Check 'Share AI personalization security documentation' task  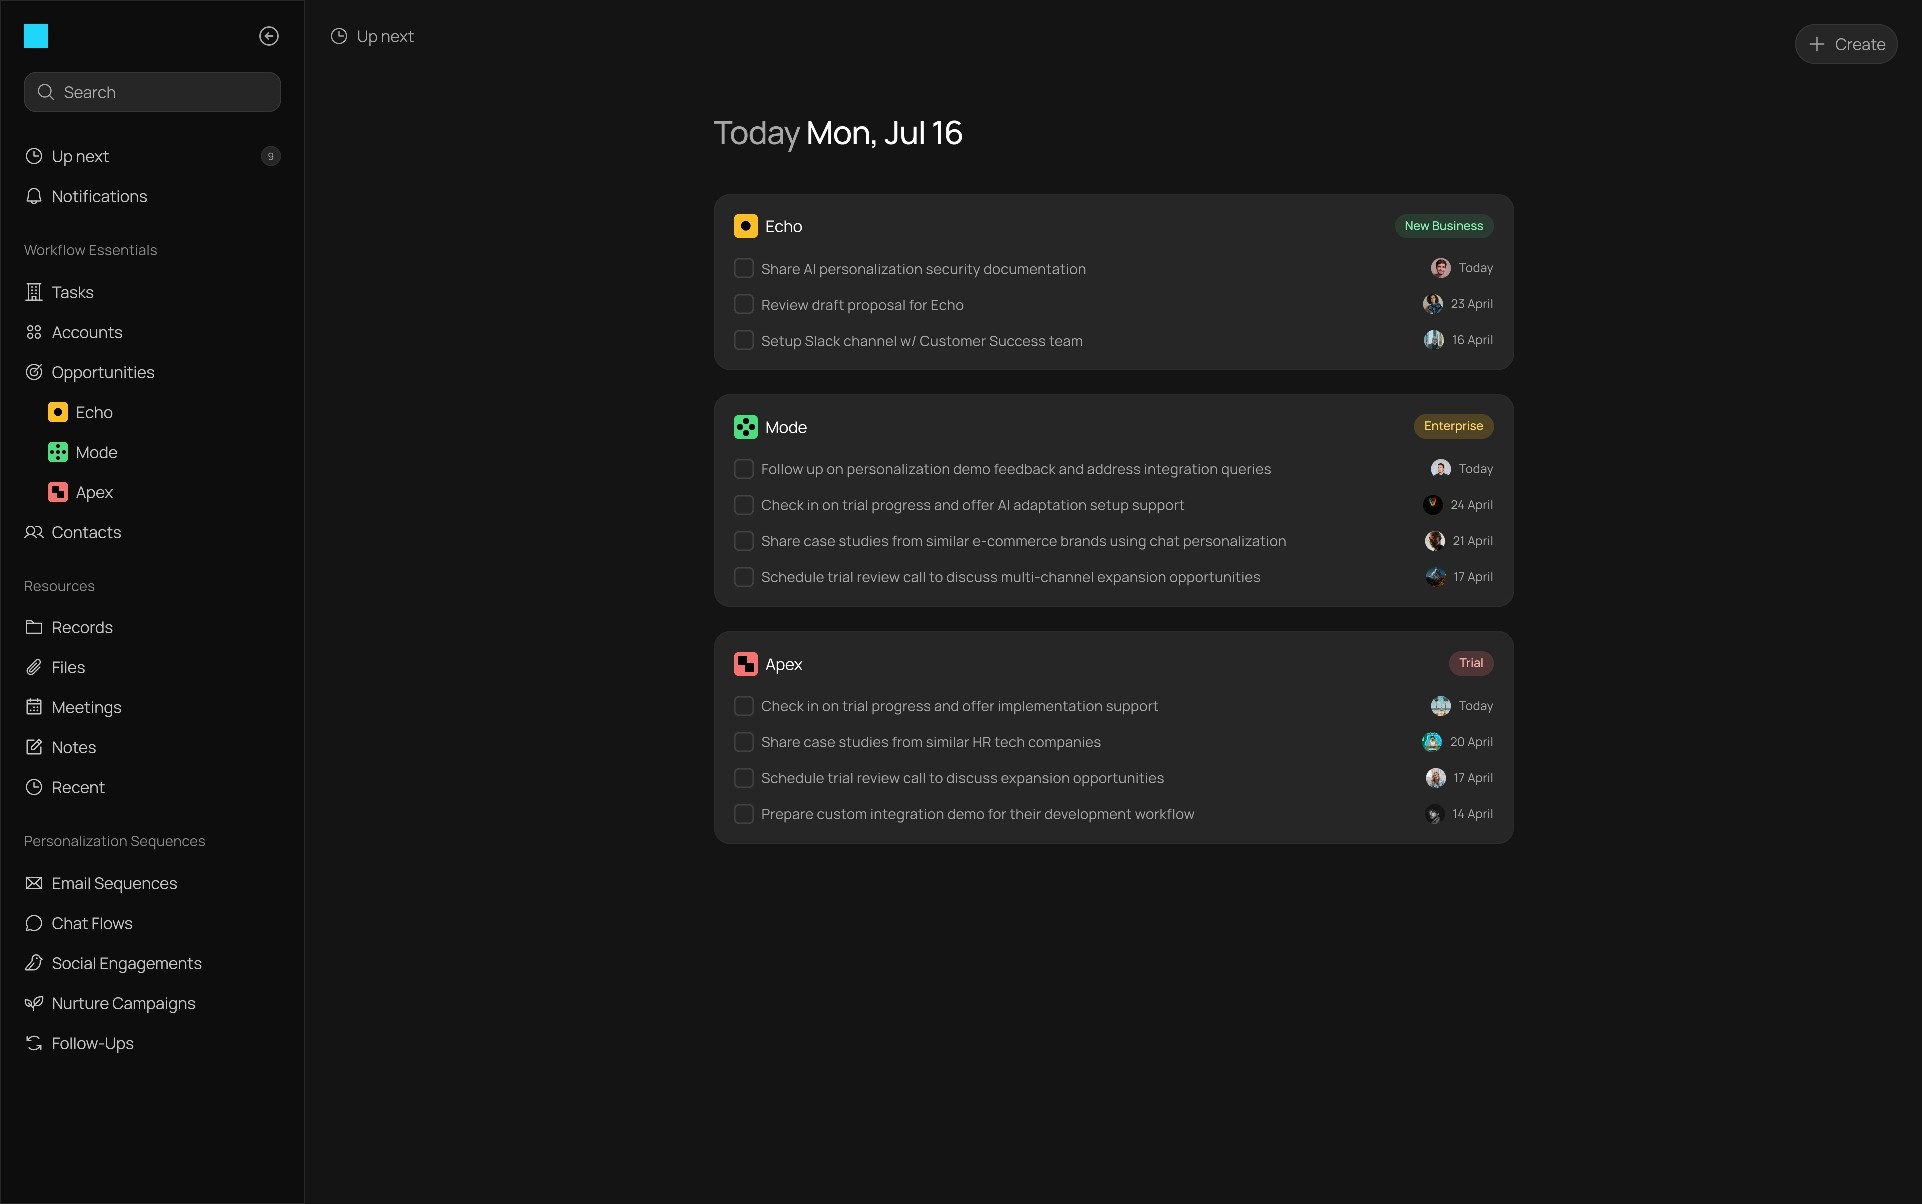pos(744,268)
